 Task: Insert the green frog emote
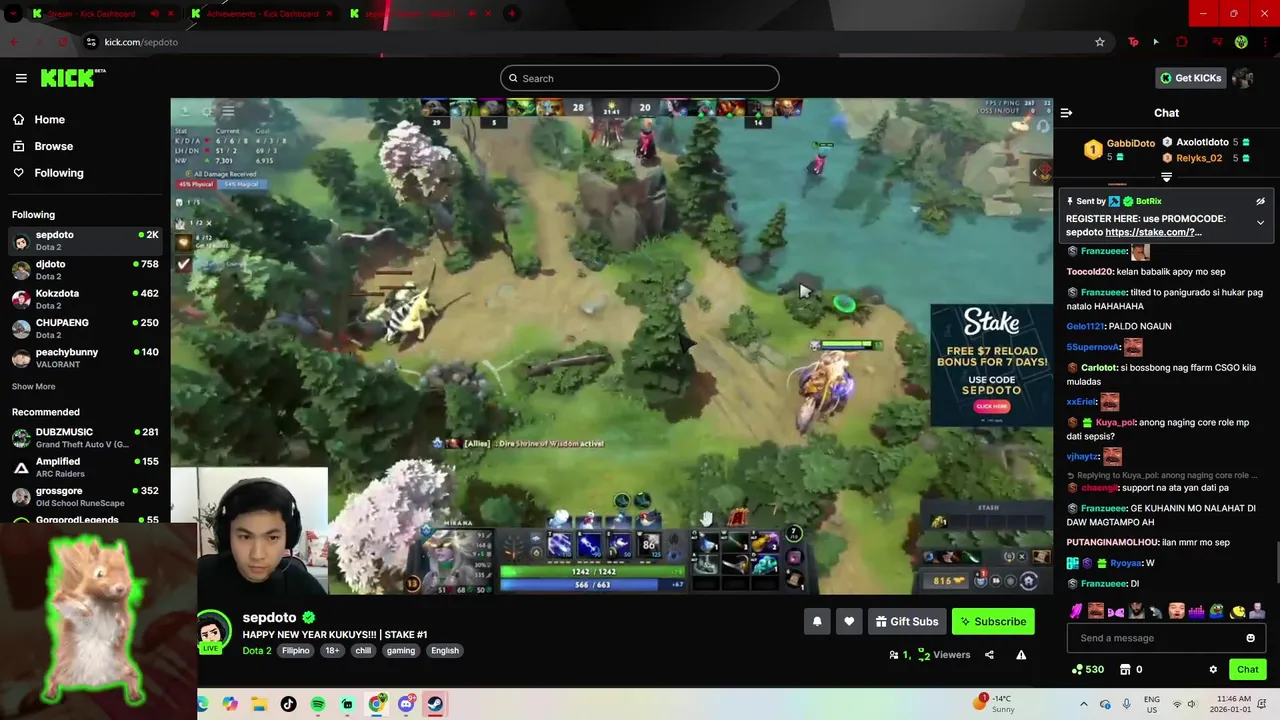[1217, 611]
